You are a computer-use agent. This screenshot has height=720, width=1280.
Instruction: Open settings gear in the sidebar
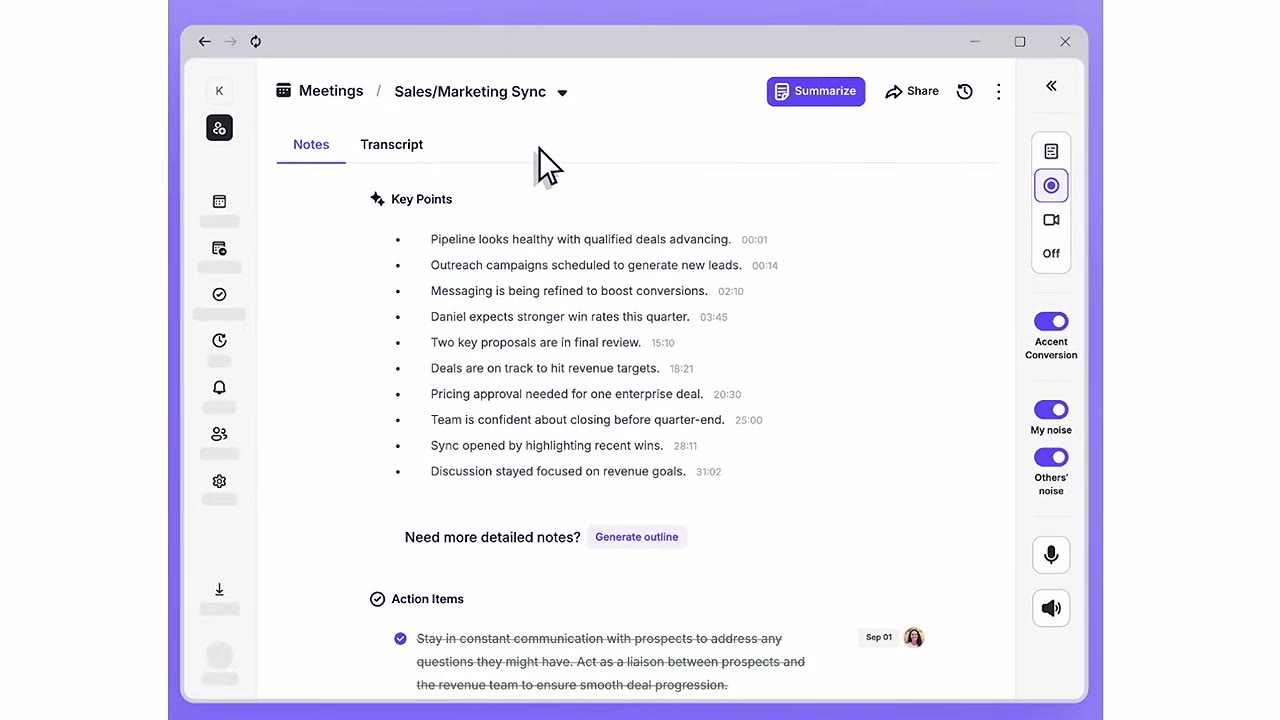(219, 481)
